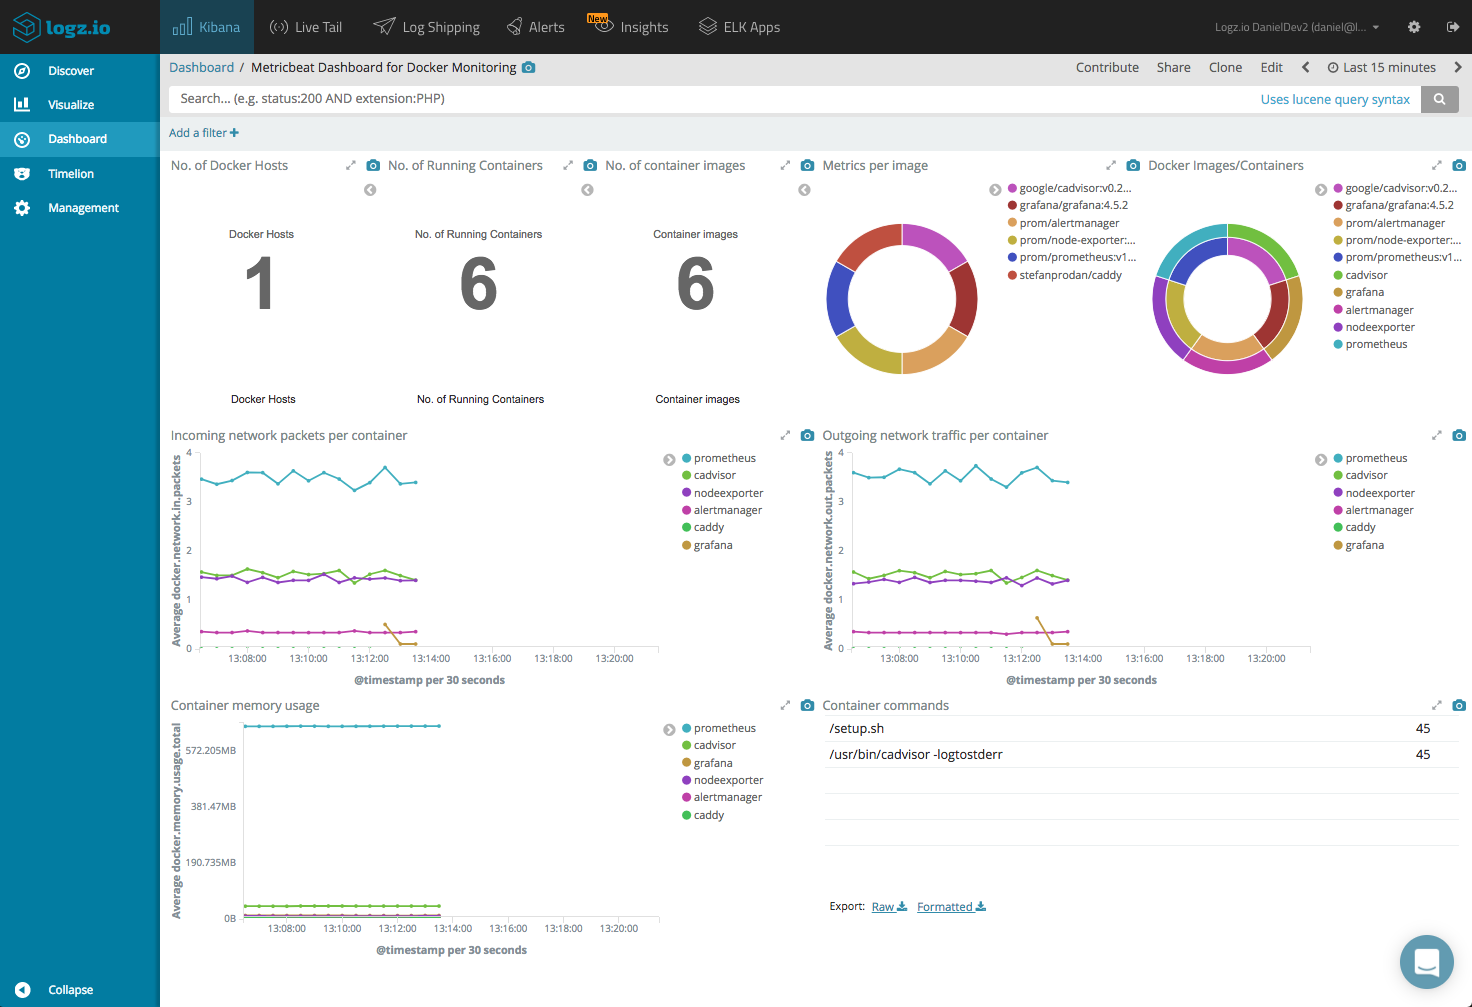
Task: Switch to the Live Tail tab
Action: coord(306,27)
